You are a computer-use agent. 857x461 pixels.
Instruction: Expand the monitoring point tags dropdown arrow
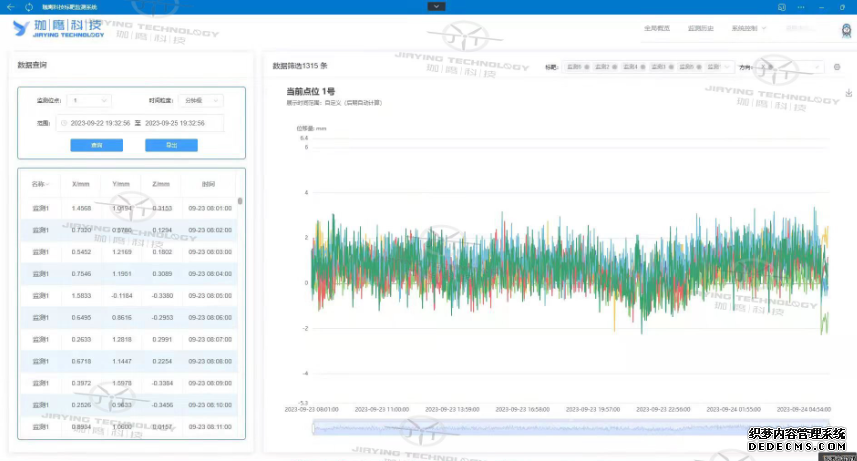coord(727,67)
